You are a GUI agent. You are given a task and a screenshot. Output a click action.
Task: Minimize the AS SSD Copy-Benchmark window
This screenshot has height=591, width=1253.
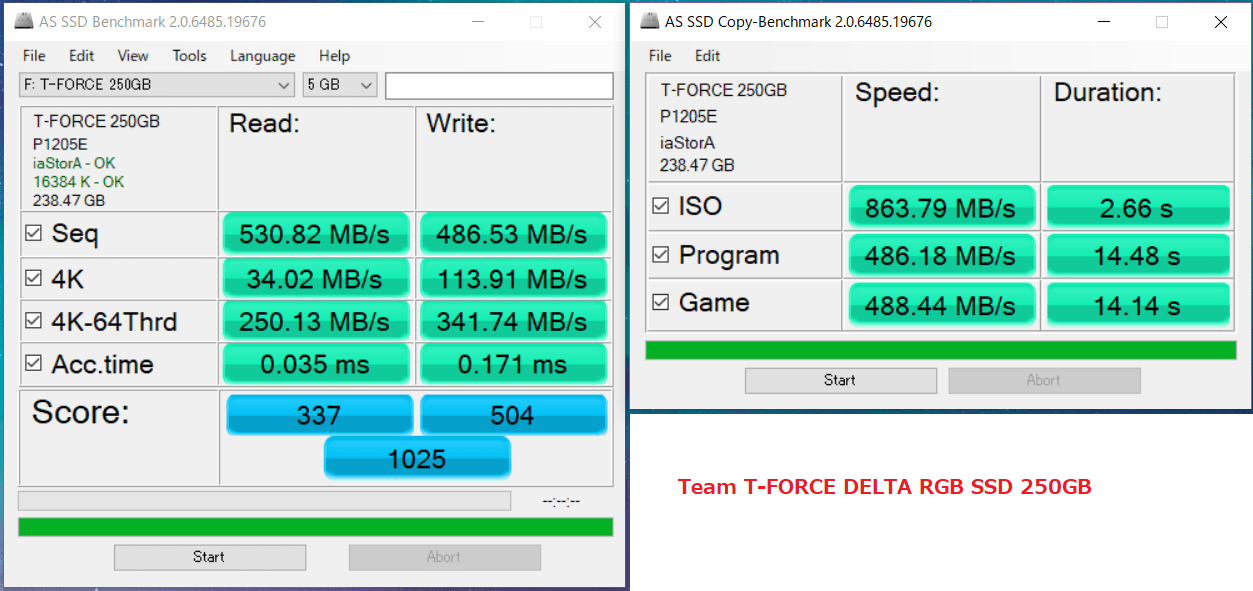(x=1103, y=22)
